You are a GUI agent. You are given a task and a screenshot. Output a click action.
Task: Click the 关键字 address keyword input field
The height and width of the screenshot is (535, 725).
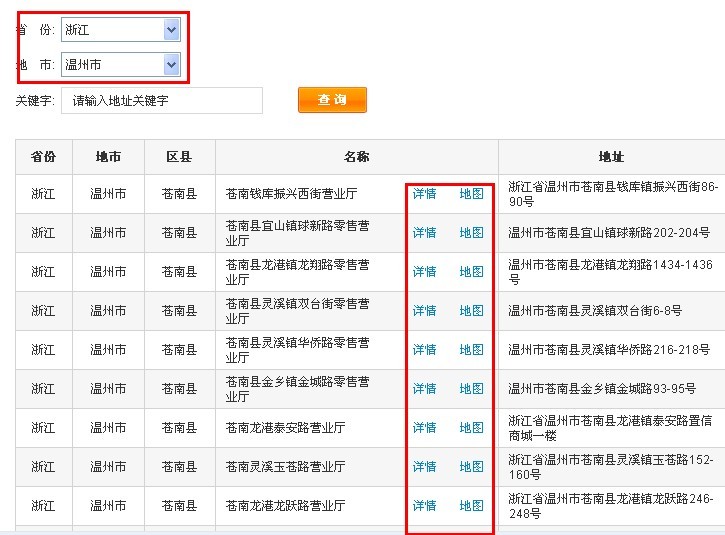click(161, 101)
